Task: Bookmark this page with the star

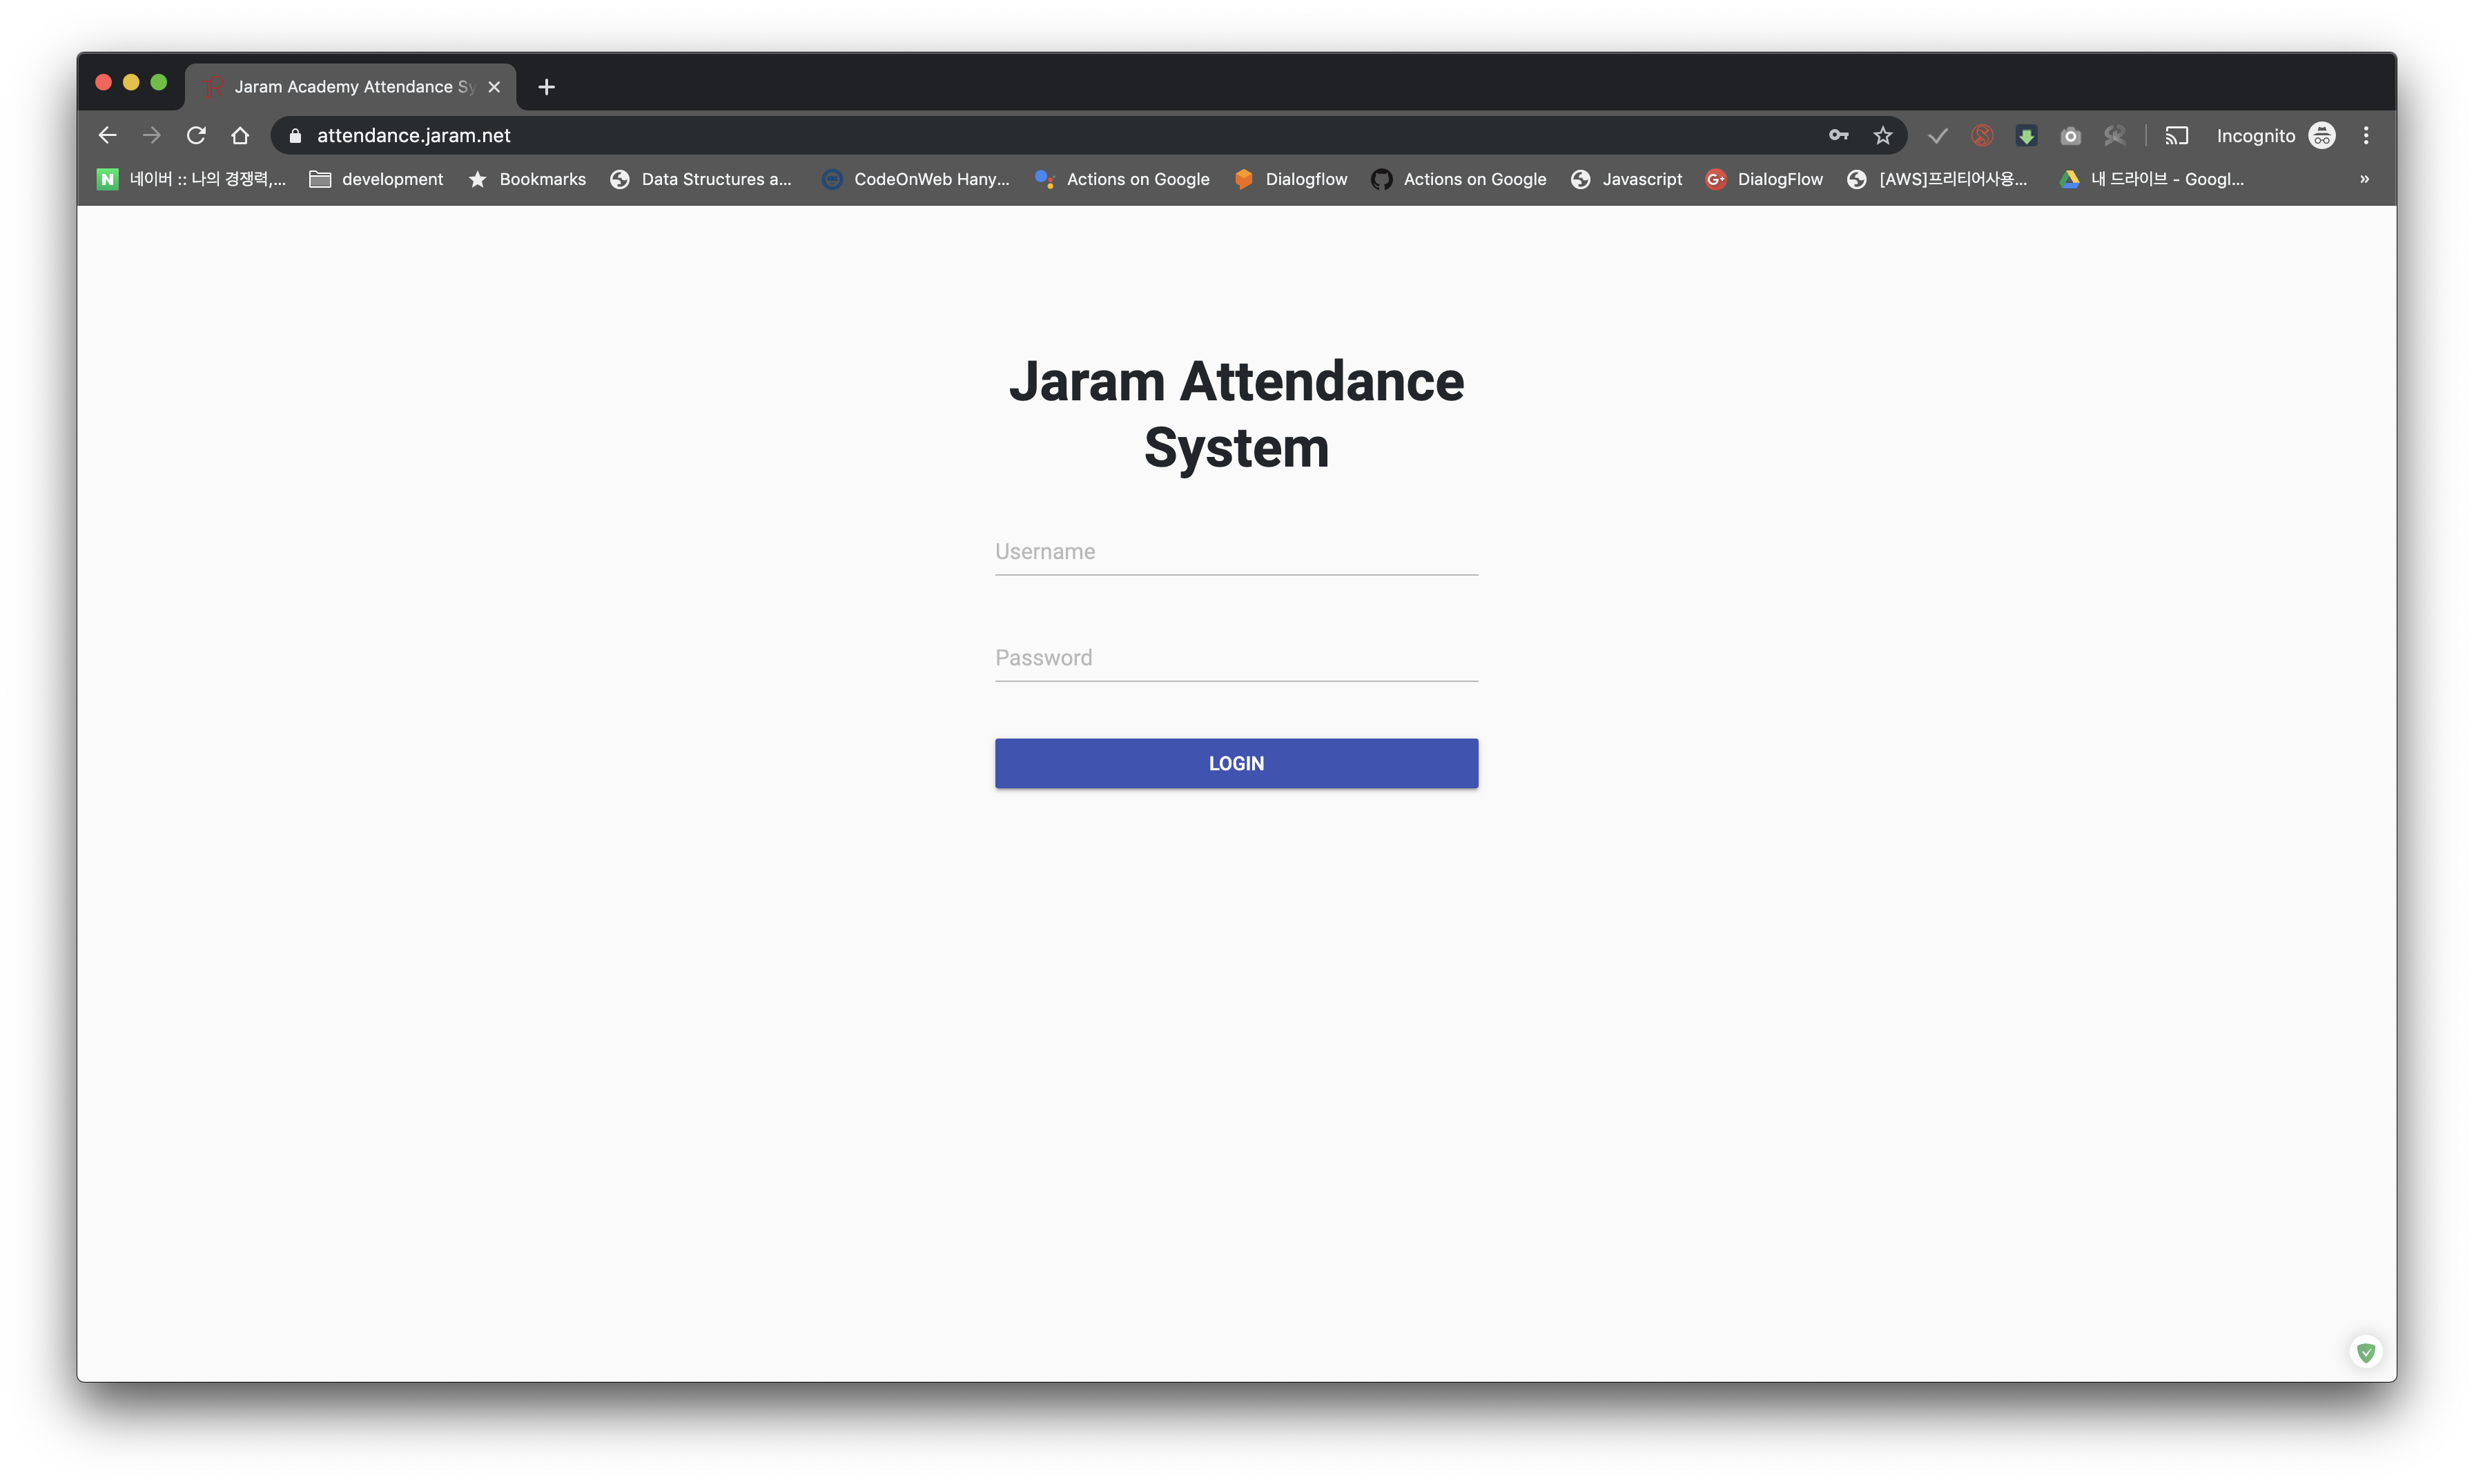Action: point(1882,135)
